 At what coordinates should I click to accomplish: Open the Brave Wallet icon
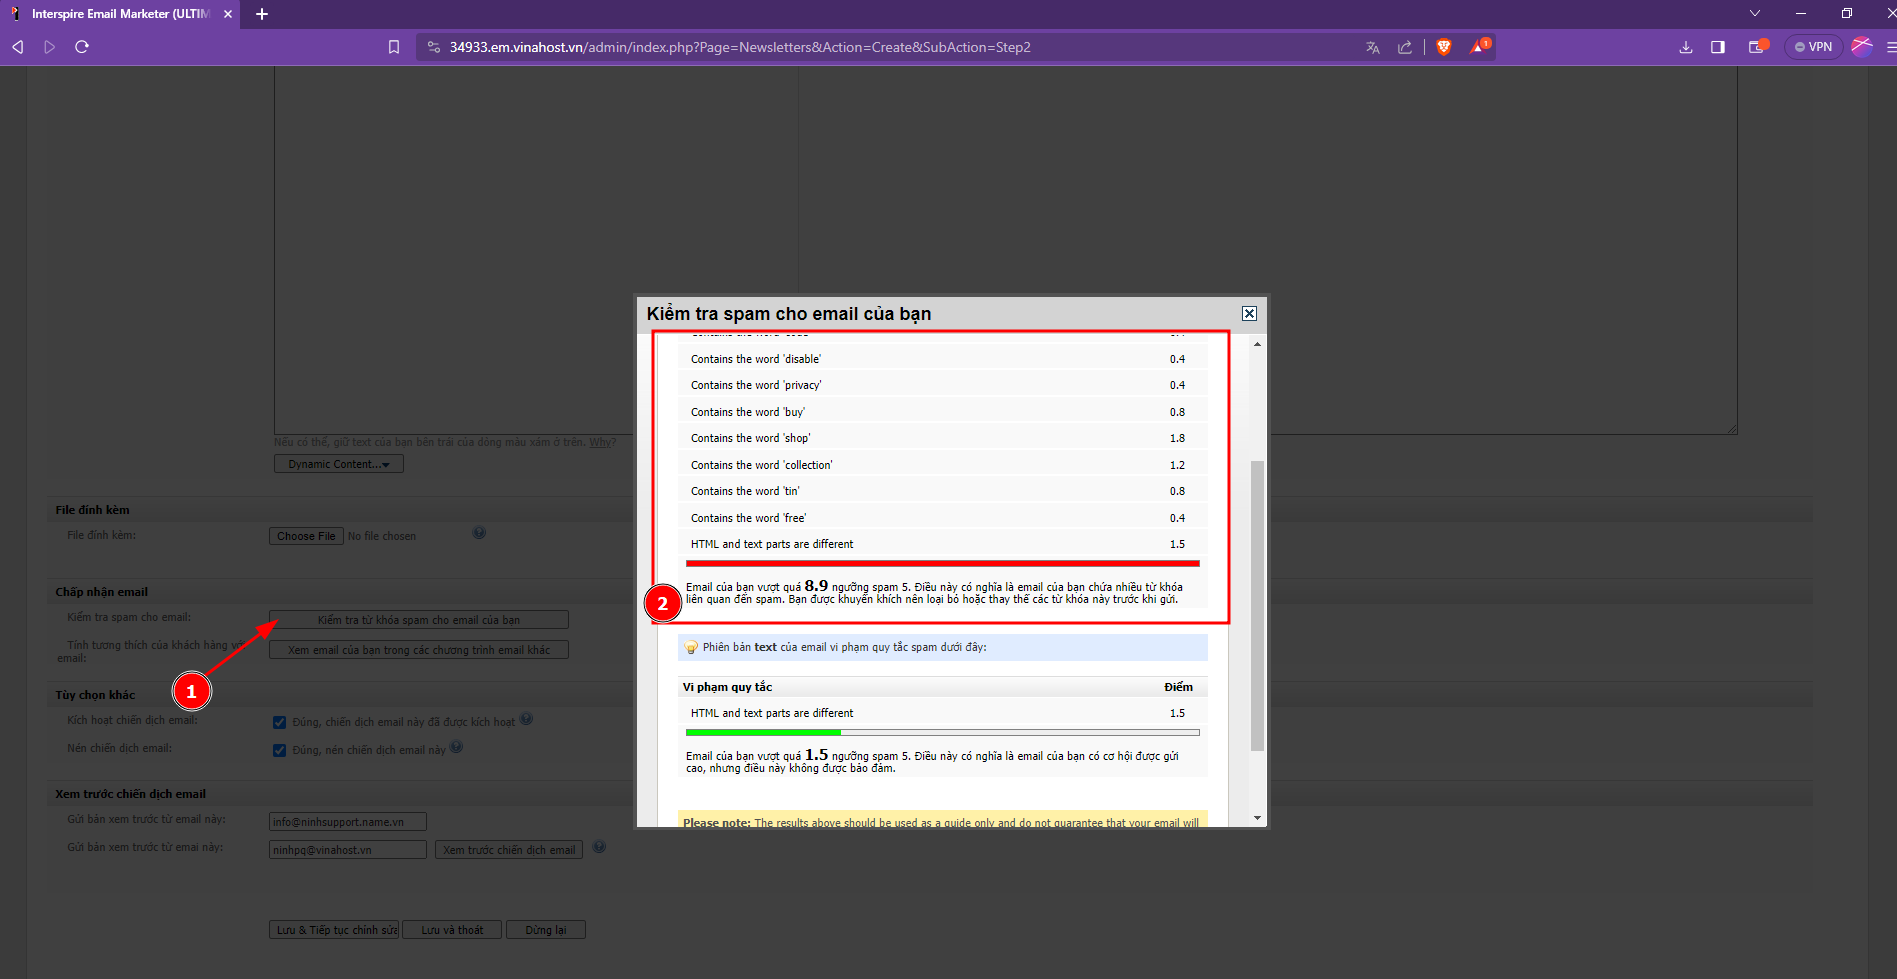pos(1756,47)
